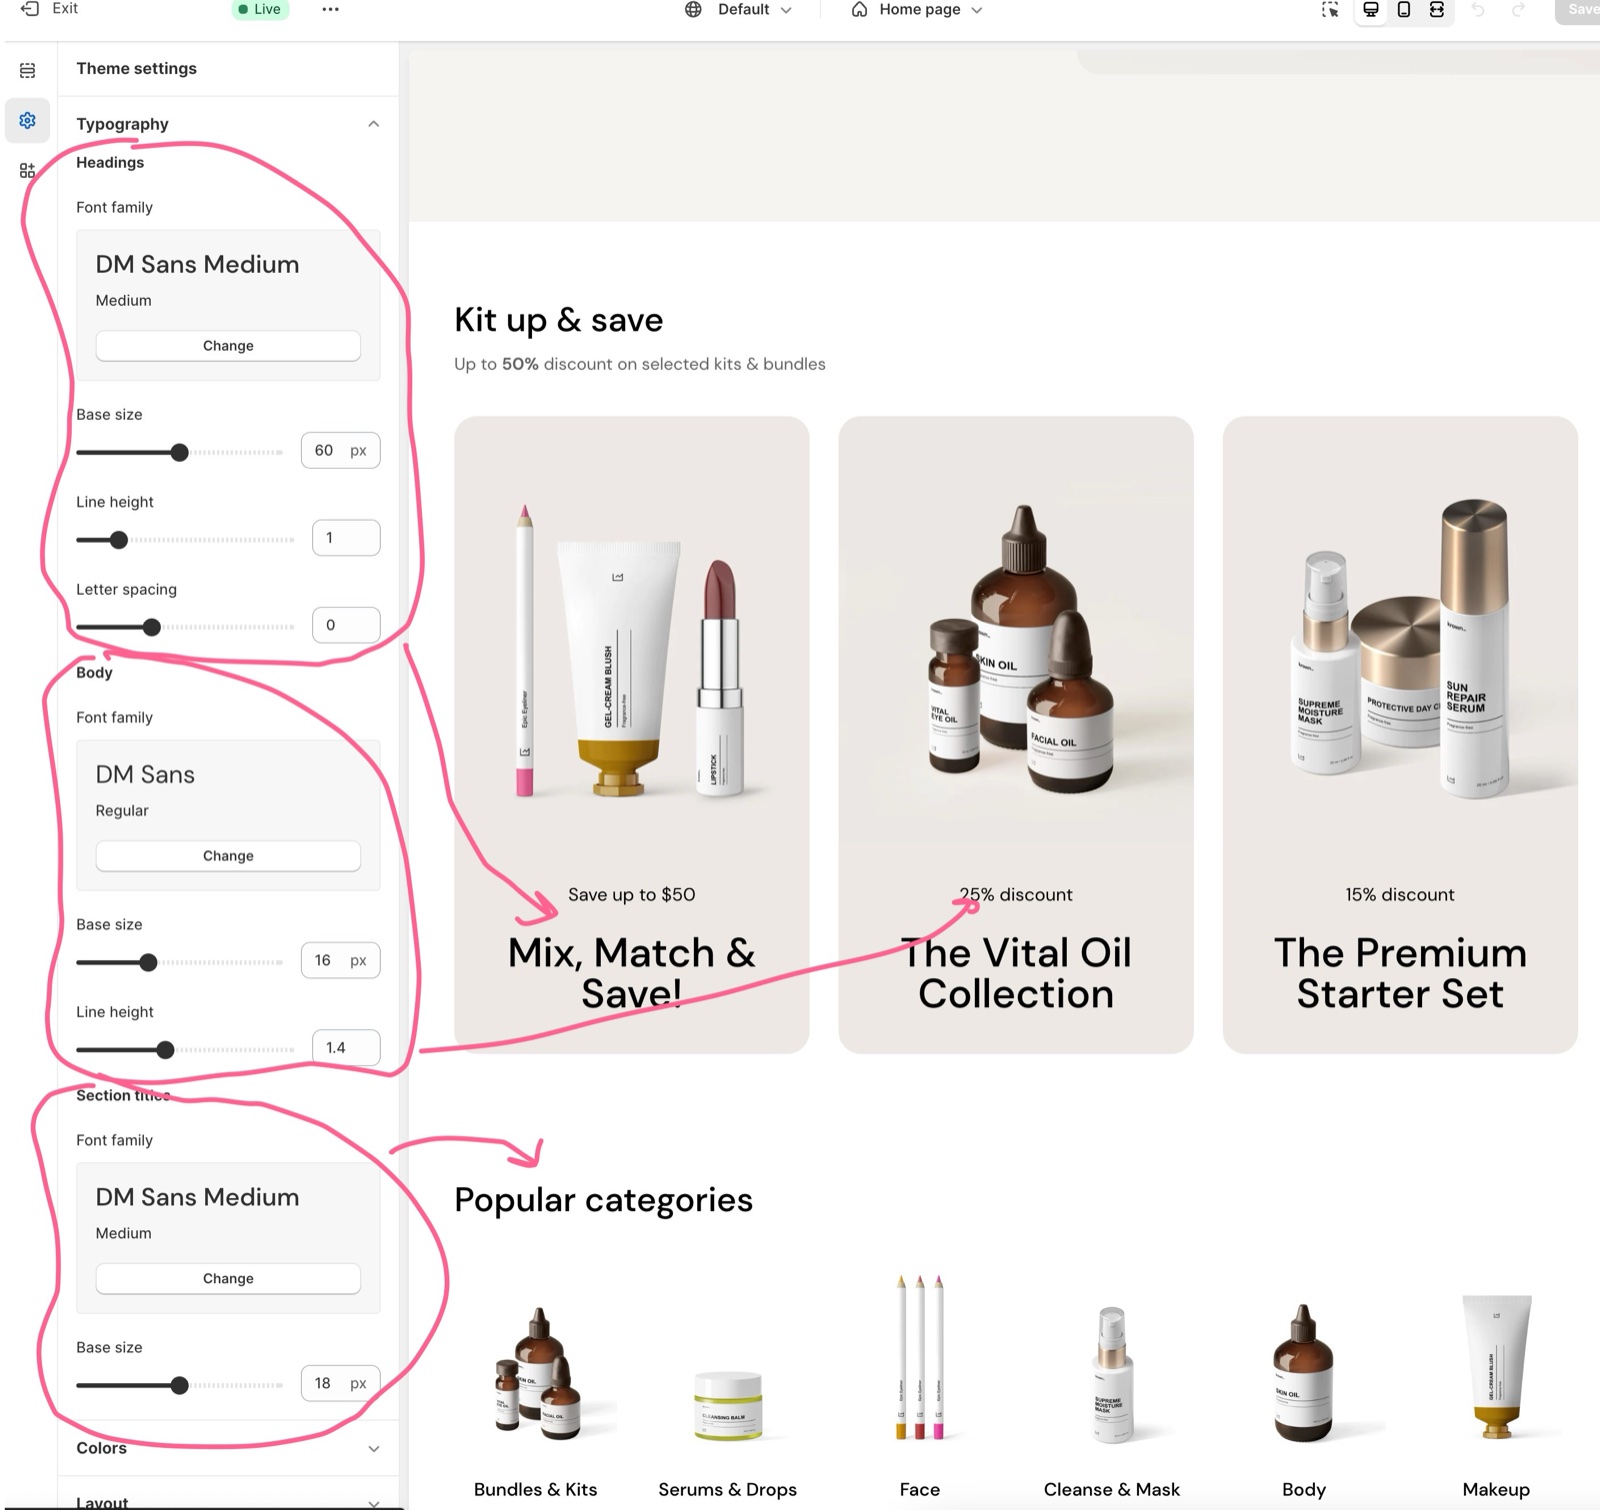Click the Body base size slider
Image resolution: width=1600 pixels, height=1510 pixels.
pos(180,962)
